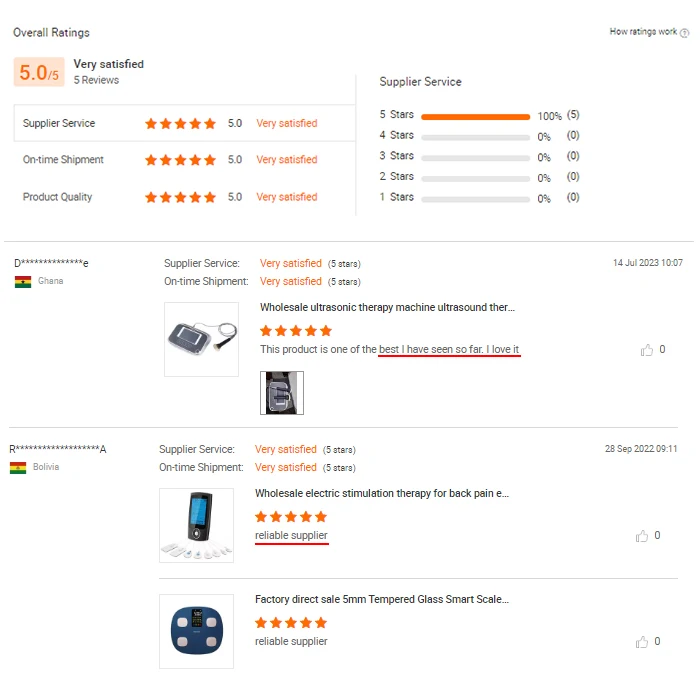The height and width of the screenshot is (700, 700).
Task: Click thumbs-up on the Smart Scale review
Action: (x=642, y=642)
